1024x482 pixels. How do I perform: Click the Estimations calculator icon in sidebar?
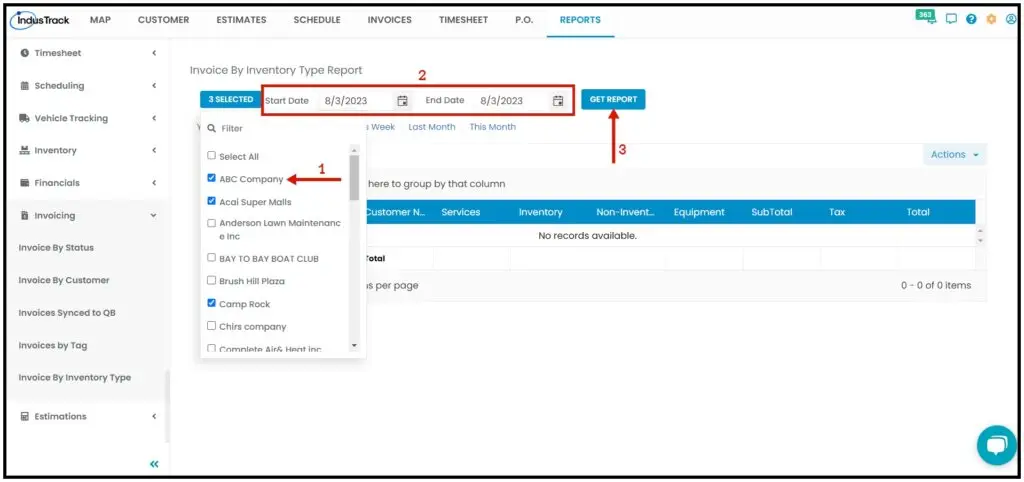[25, 416]
